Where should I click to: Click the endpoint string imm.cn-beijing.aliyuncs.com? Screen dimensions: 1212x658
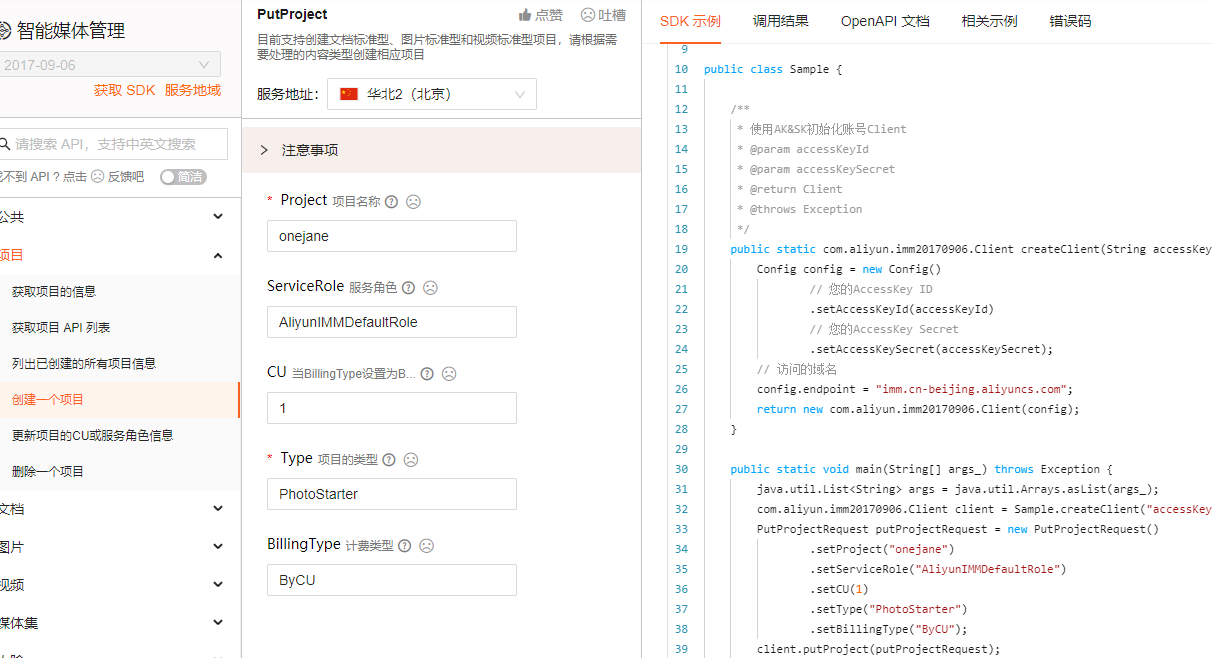pos(971,389)
